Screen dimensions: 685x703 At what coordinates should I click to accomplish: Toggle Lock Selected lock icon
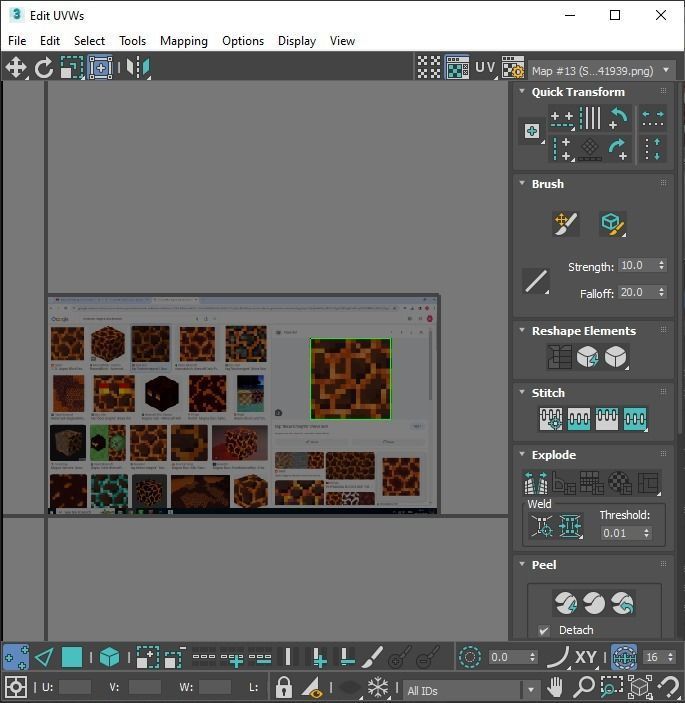(283, 687)
